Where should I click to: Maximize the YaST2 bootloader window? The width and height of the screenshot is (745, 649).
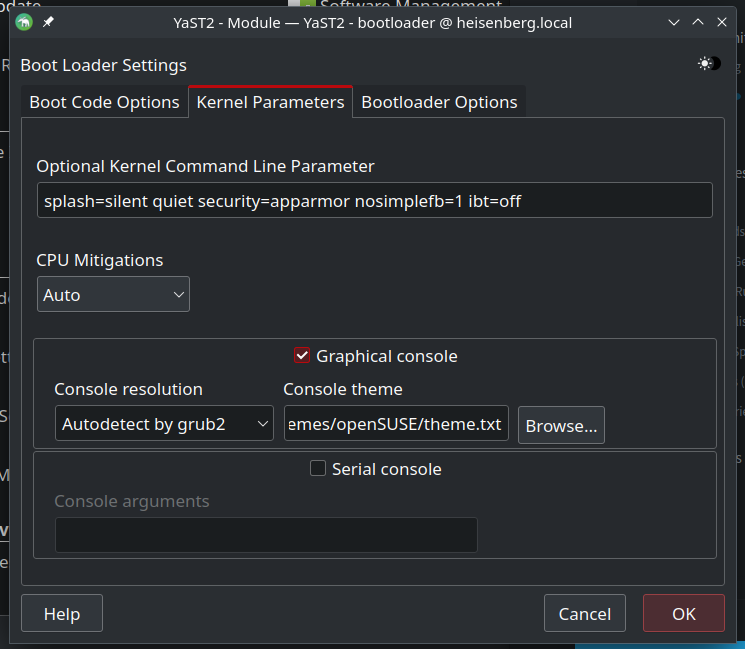[x=698, y=21]
